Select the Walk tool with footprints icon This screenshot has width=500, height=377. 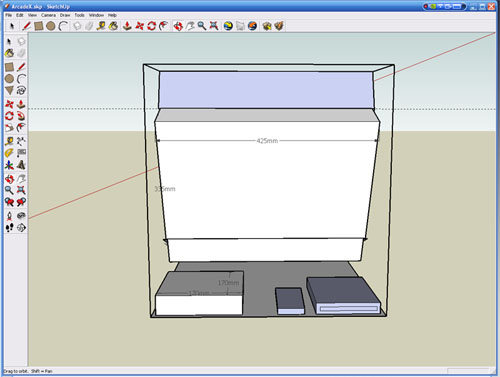click(9, 228)
